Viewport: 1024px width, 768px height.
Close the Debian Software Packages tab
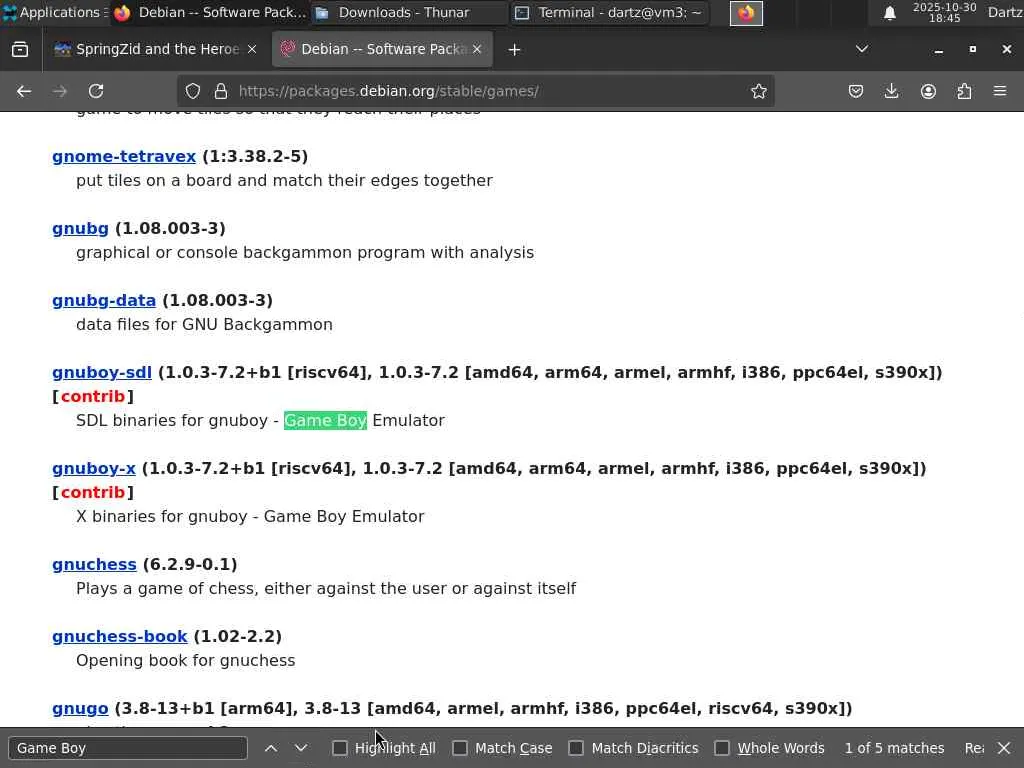[477, 50]
